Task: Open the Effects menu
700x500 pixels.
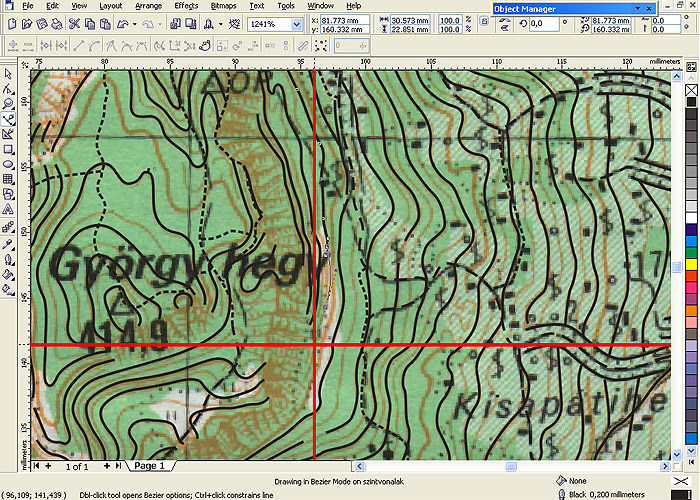Action: click(186, 6)
